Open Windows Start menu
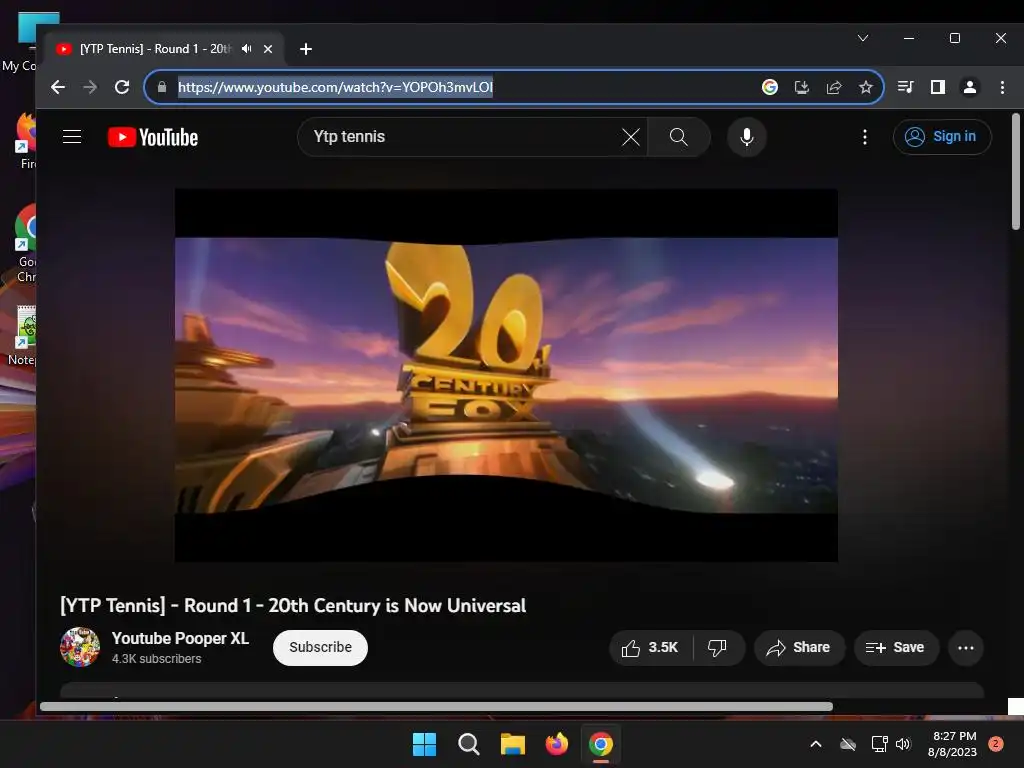Screen dimensions: 1024x768 pos(424,744)
